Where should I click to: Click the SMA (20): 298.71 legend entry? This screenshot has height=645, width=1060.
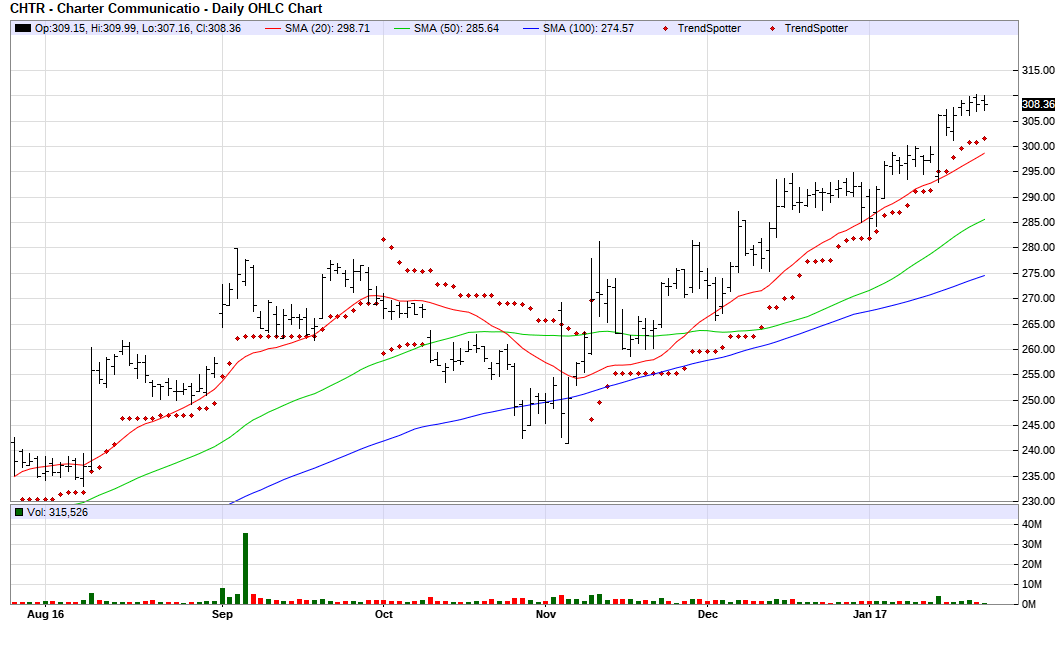coord(318,28)
